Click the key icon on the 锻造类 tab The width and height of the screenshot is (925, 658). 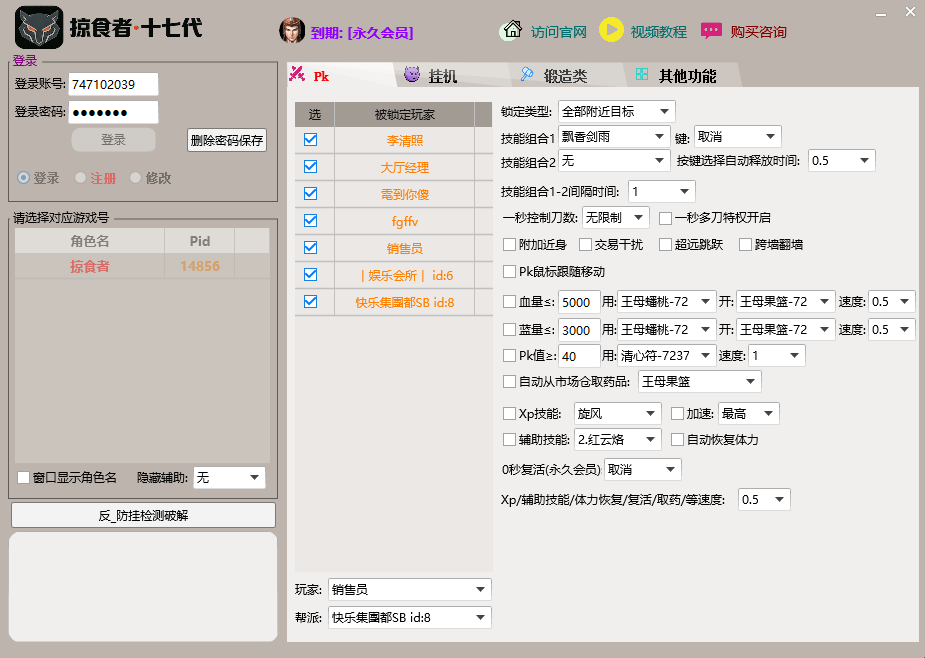coord(526,73)
